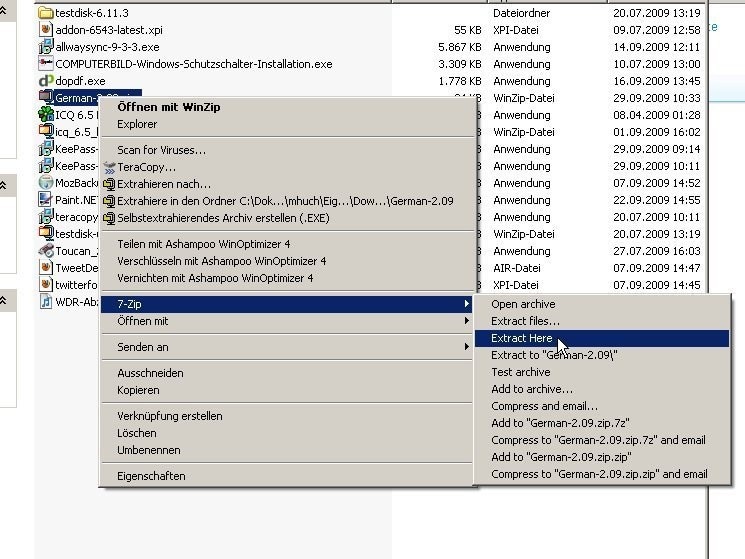Click the WDR audio file icon

coord(46,302)
